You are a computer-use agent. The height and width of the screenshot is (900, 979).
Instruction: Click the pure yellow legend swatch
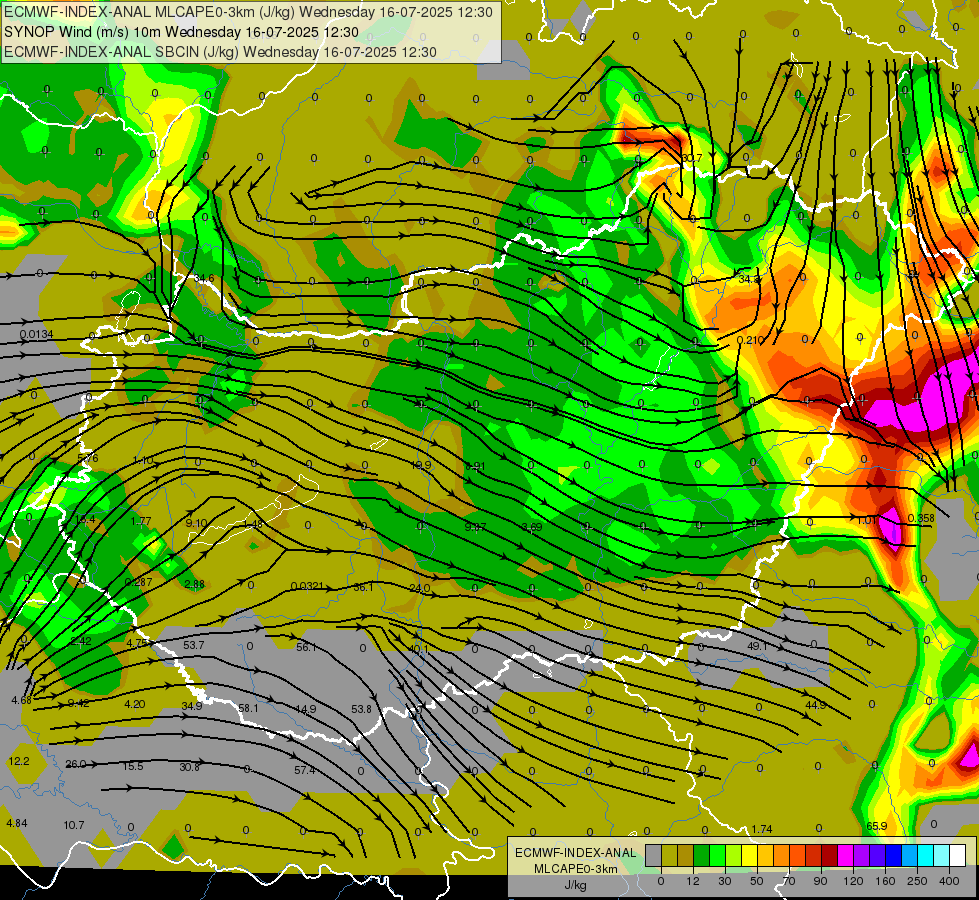tap(749, 856)
